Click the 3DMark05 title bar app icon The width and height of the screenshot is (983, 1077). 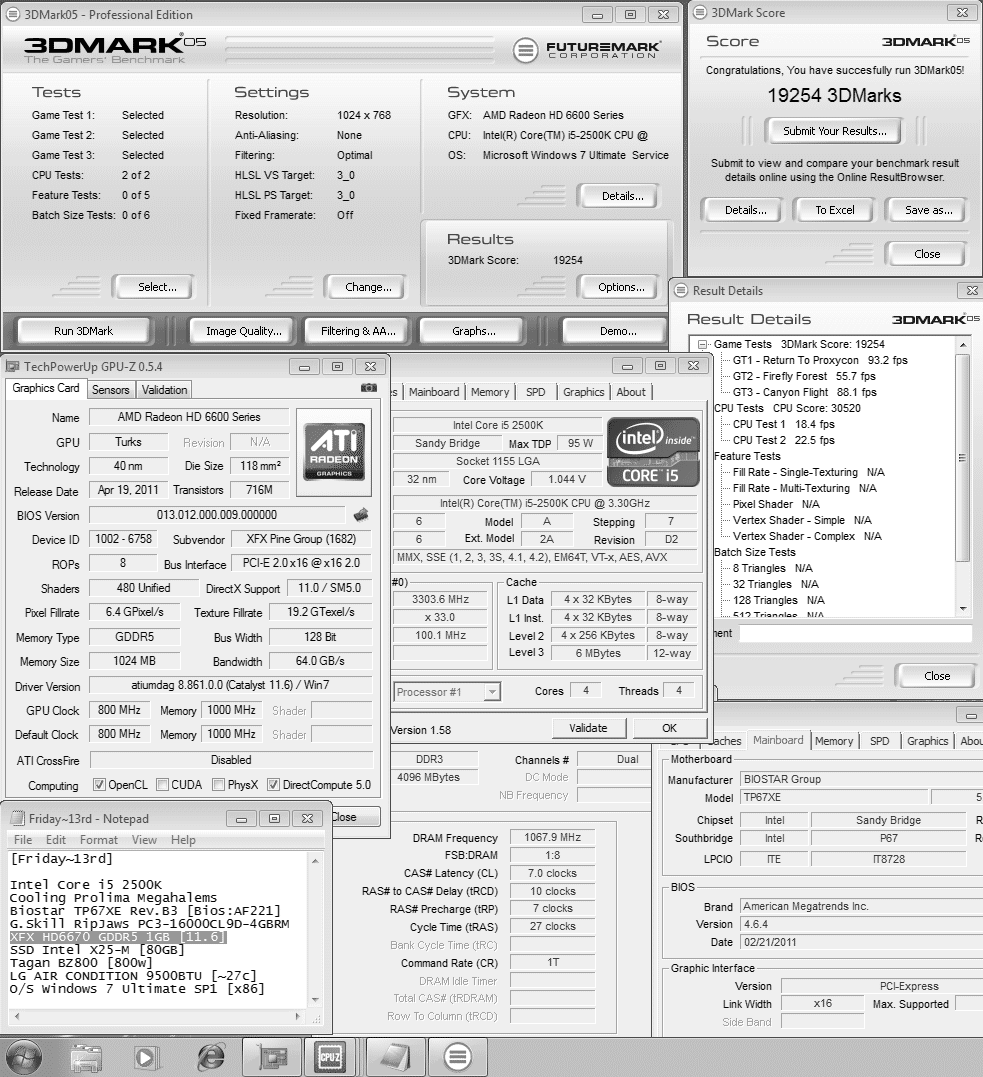tap(12, 14)
